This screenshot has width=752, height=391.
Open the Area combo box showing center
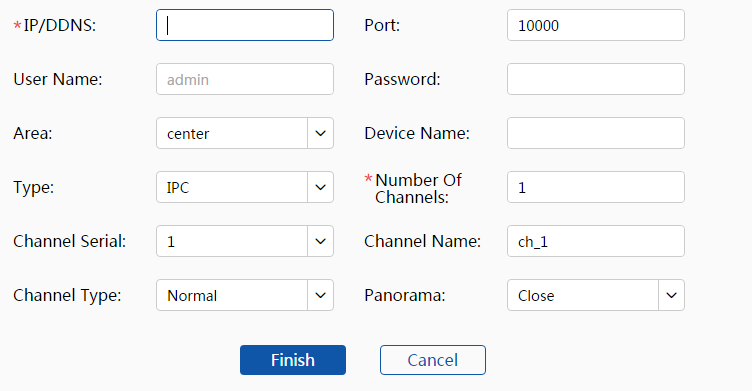(245, 133)
